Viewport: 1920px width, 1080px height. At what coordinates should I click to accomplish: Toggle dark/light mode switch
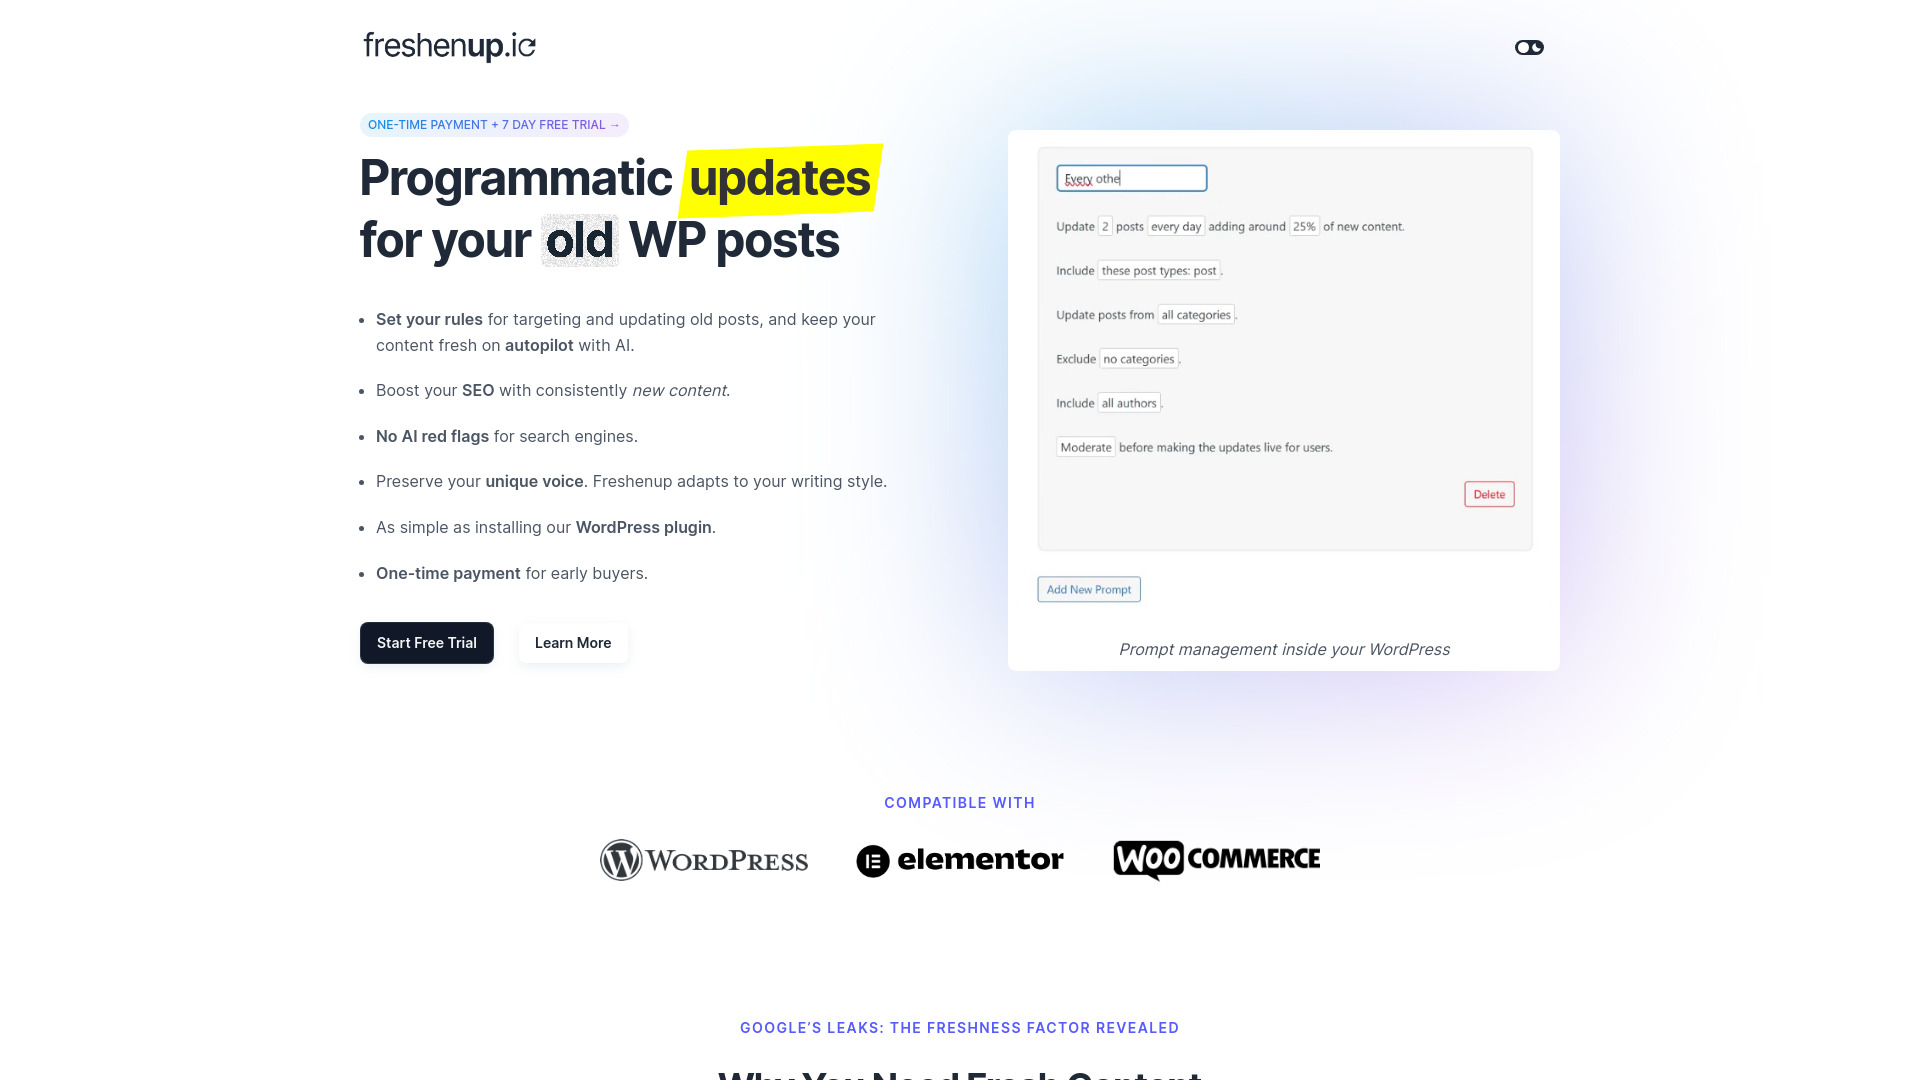(x=1528, y=45)
